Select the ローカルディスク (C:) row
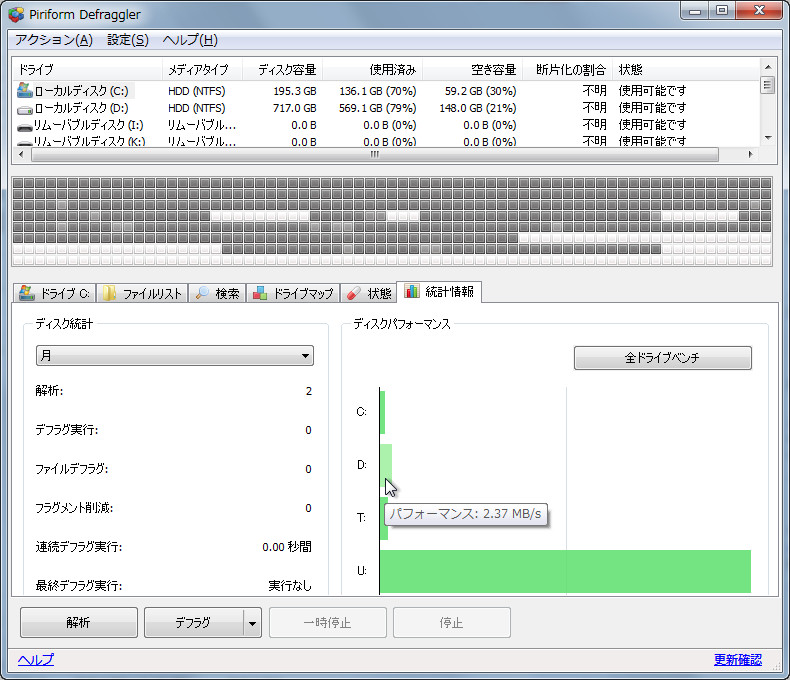The height and width of the screenshot is (680, 790). tap(385, 91)
